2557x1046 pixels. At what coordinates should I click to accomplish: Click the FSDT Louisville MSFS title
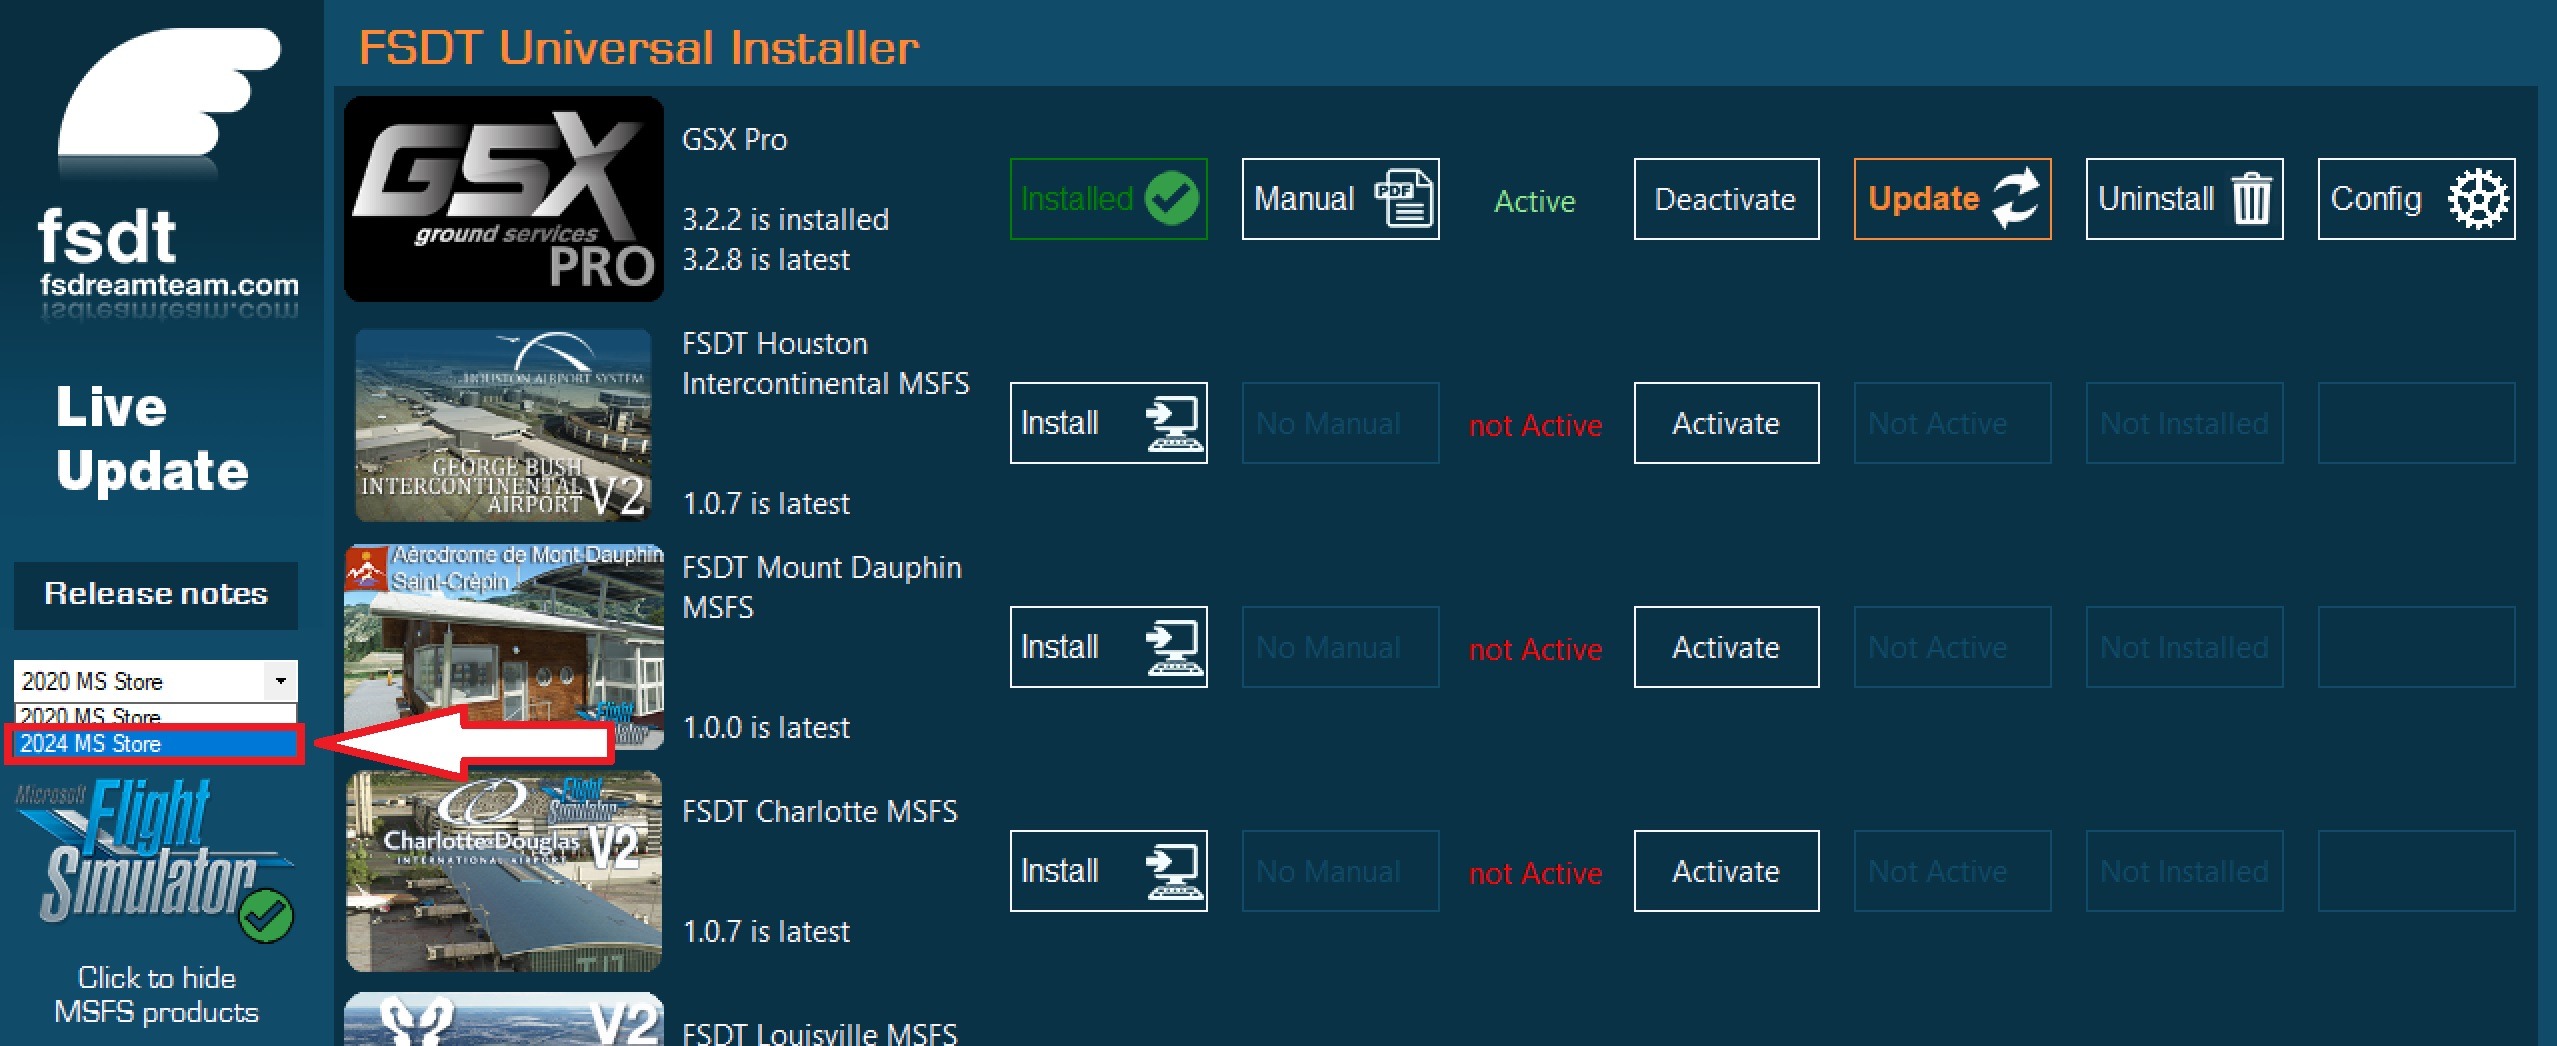point(819,1032)
